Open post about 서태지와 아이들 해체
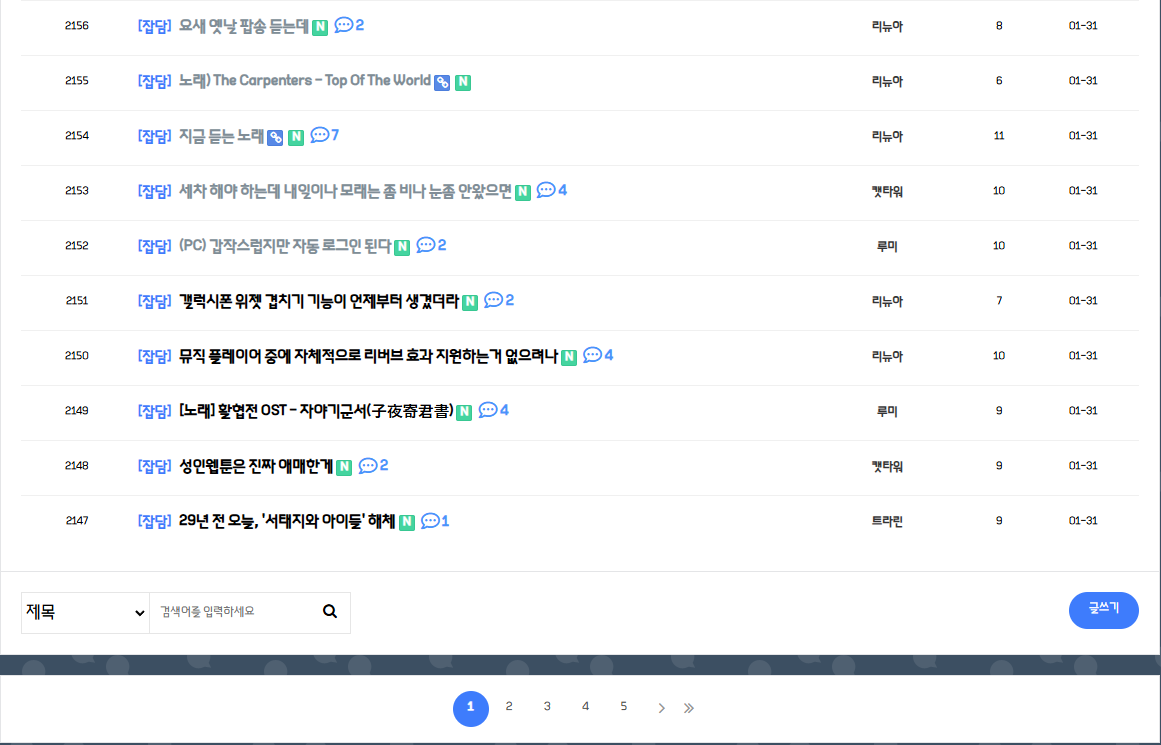 pos(286,521)
